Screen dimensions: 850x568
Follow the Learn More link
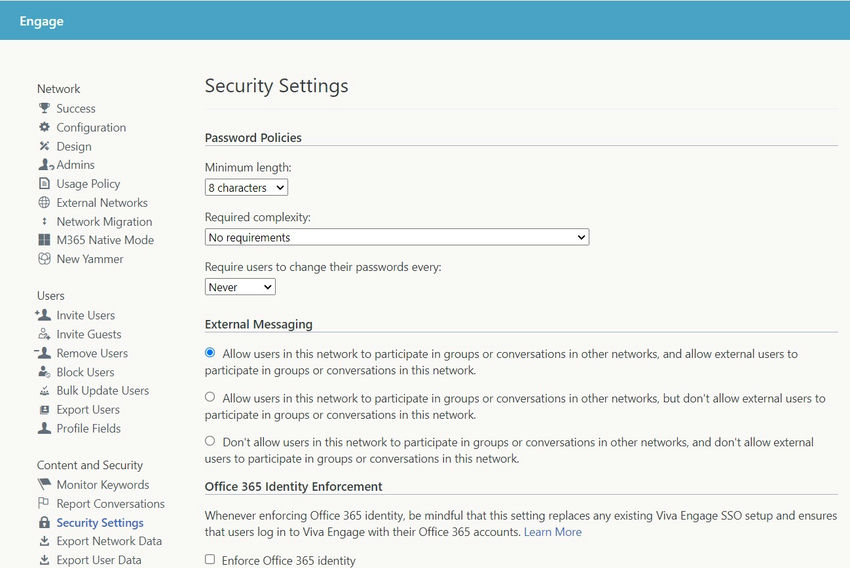[552, 532]
